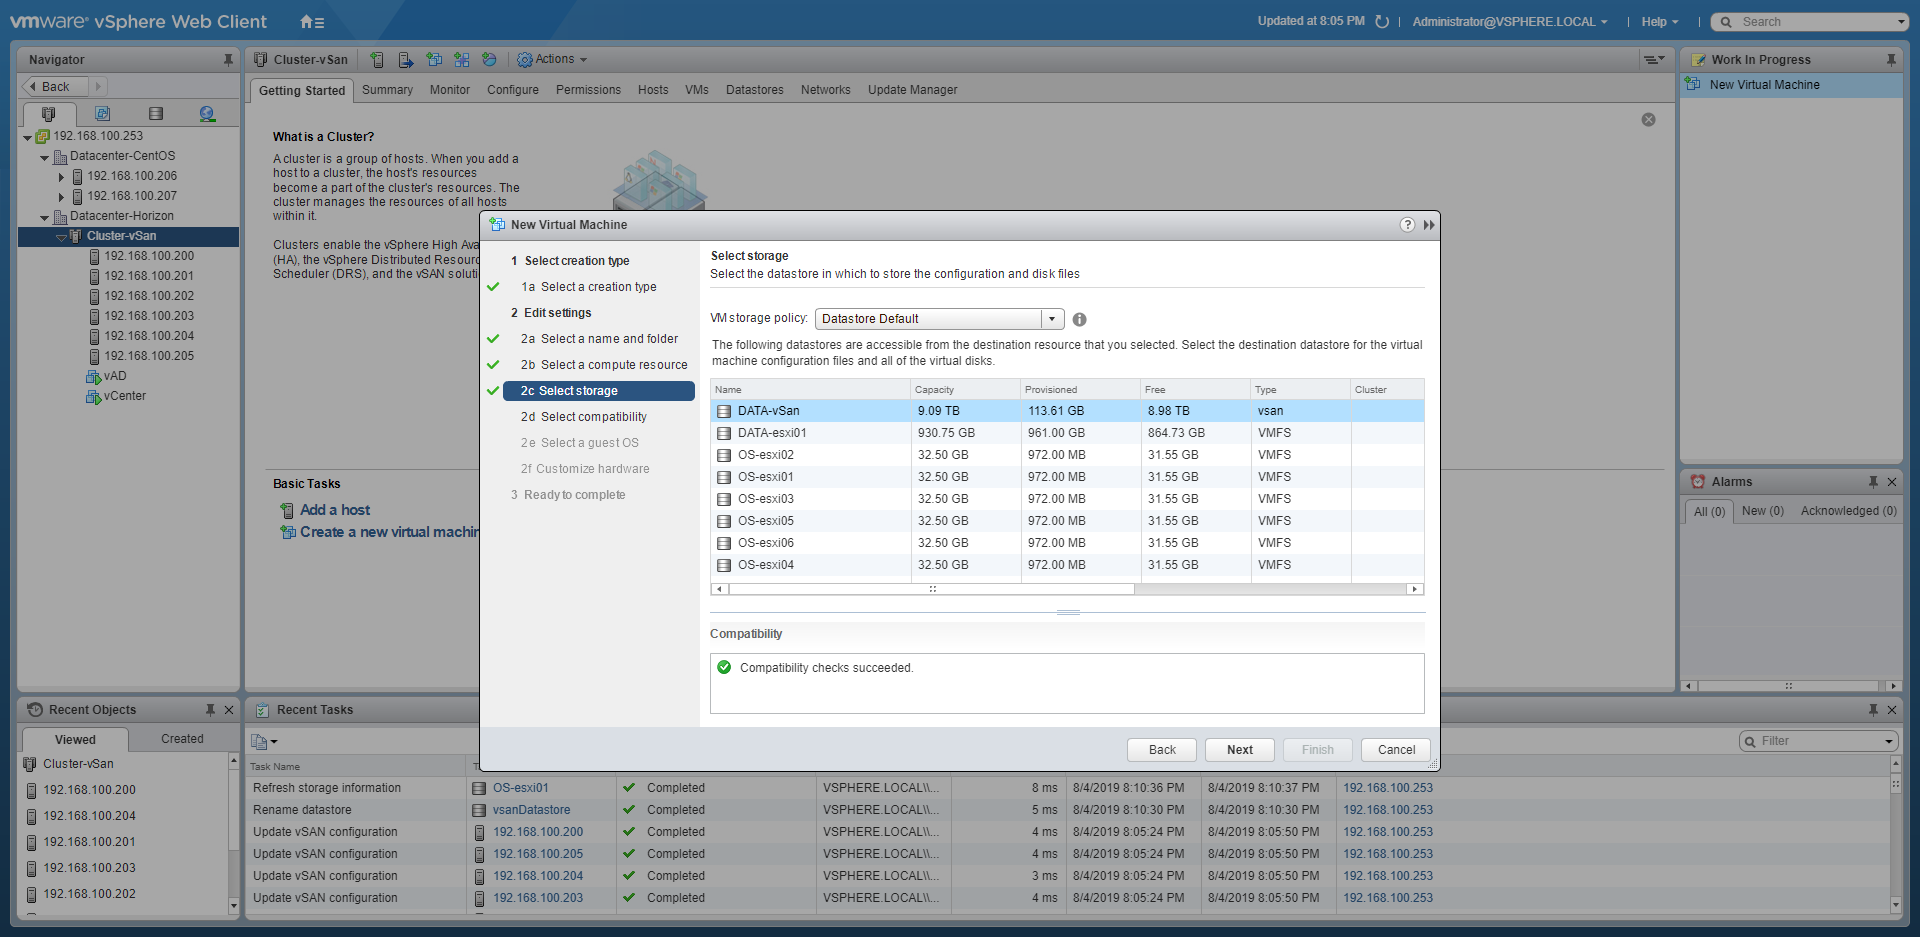Minimize dialog to Work In Progress using double-arrow icon

pos(1429,225)
